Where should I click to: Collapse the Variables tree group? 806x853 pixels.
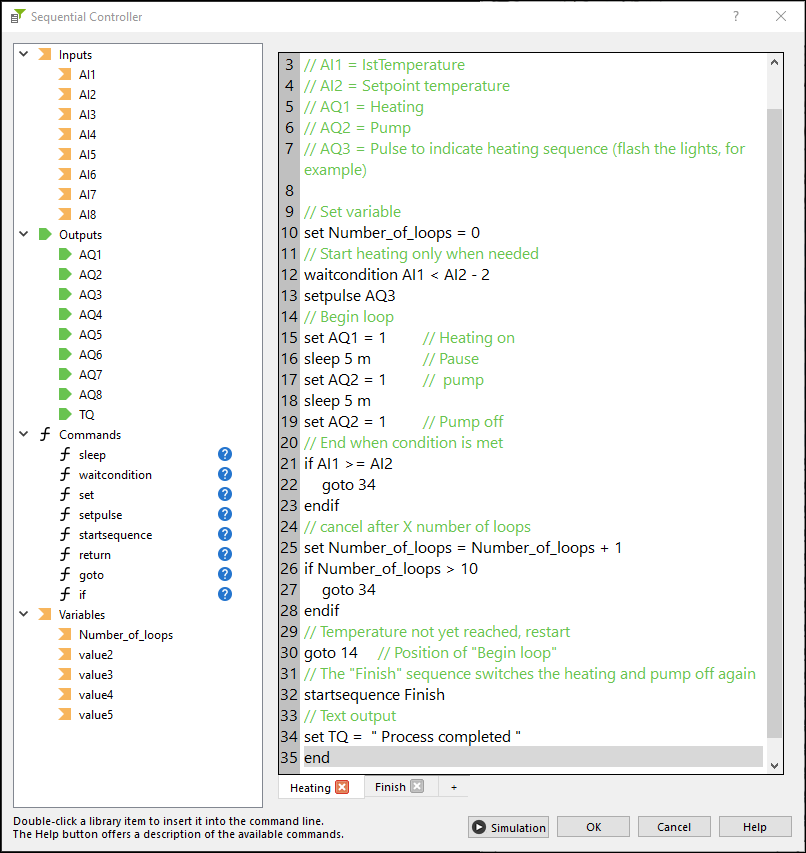coord(23,615)
